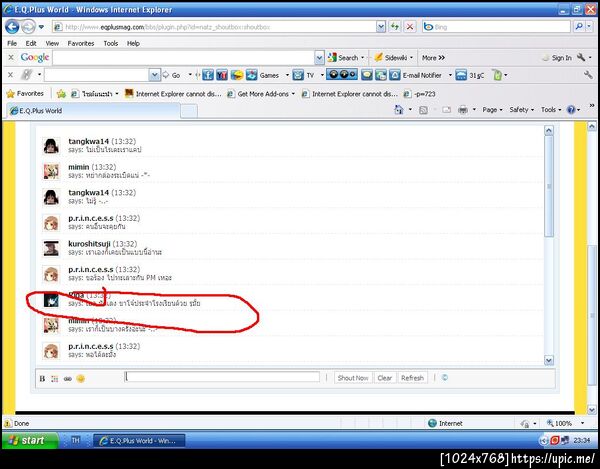This screenshot has width=600, height=469.
Task: Open the Facebook toolbar icon
Action: coord(208,75)
